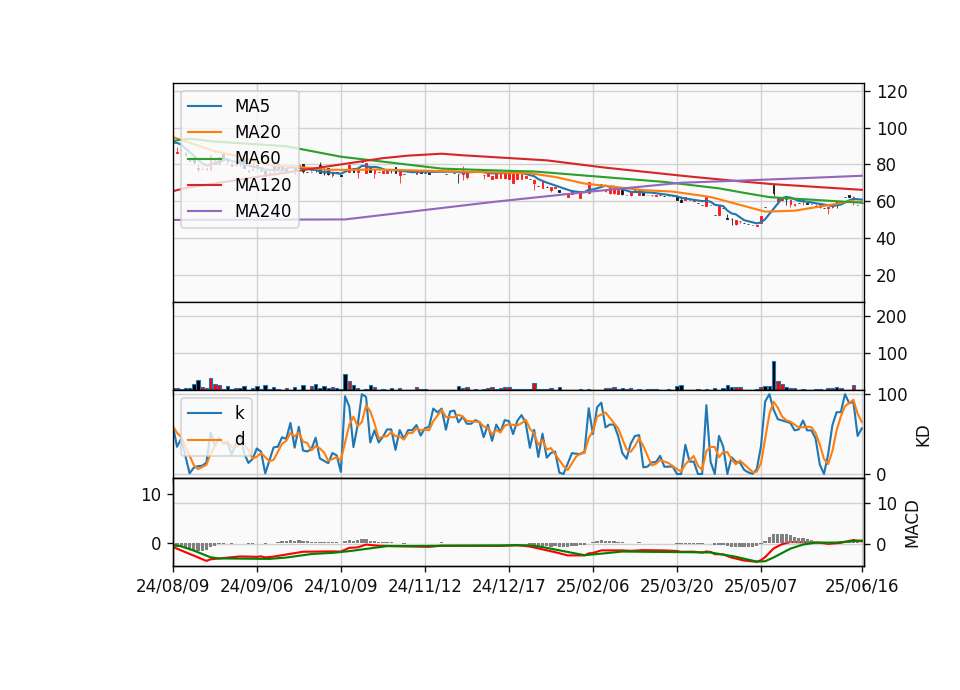Click the MA240 legend label
The image size is (960, 690).
tap(263, 211)
